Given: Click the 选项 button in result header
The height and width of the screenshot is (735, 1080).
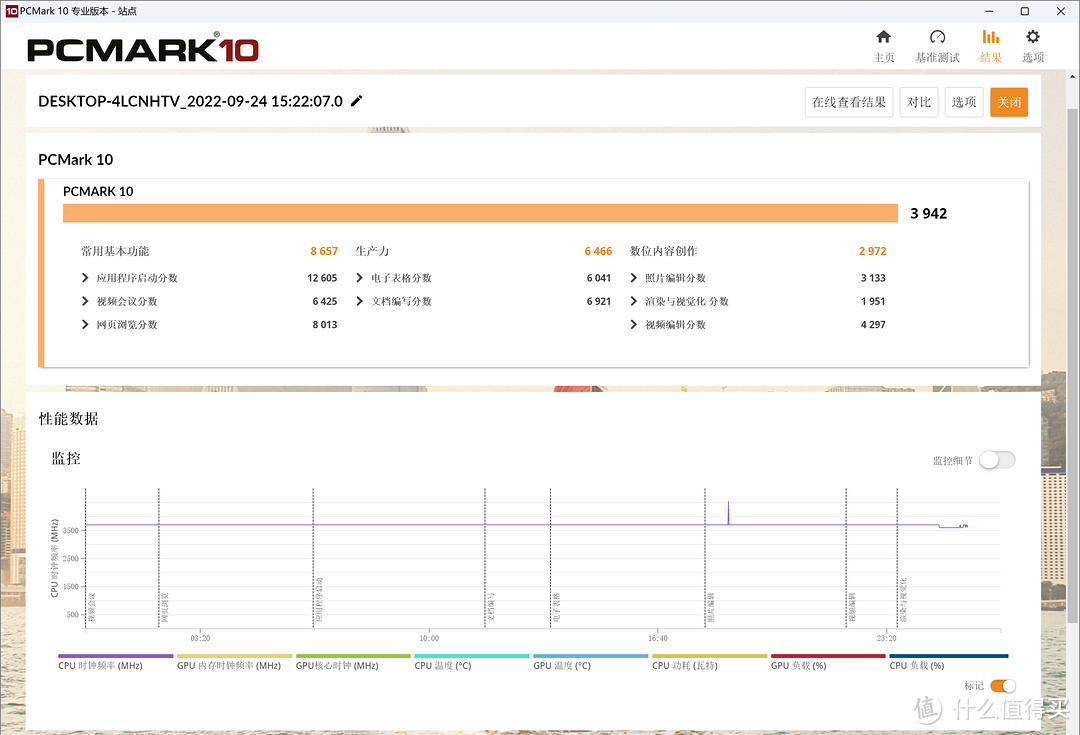Looking at the screenshot, I should tap(964, 102).
